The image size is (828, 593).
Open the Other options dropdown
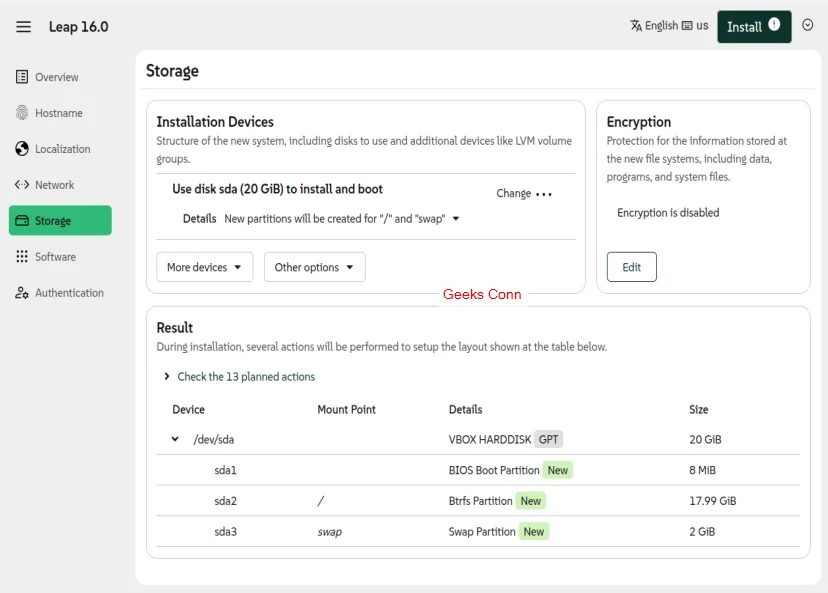coord(314,268)
